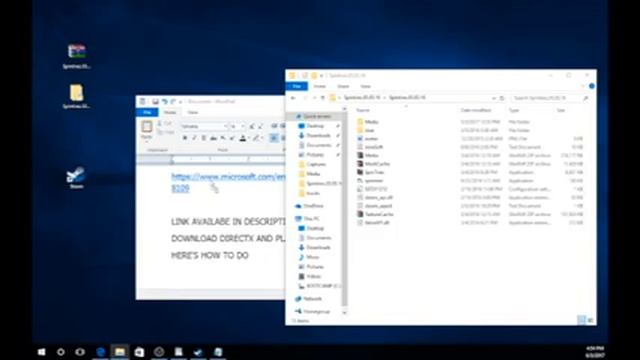Open Explorer address bar history dropdown
This screenshot has height=360, width=640.
pyautogui.click(x=494, y=98)
